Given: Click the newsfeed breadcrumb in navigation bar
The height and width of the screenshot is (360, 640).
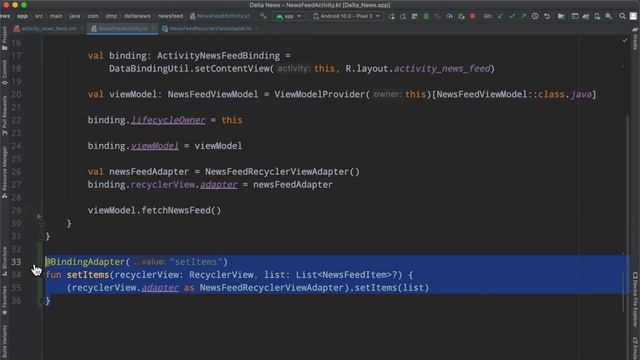Looking at the screenshot, I should [x=170, y=16].
